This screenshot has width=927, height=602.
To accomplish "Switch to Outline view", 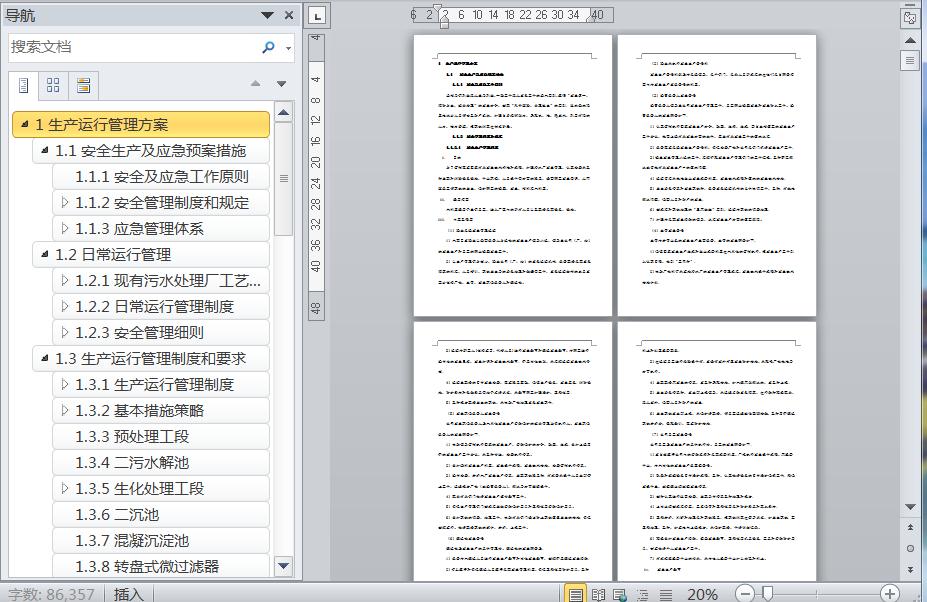I will 643,594.
